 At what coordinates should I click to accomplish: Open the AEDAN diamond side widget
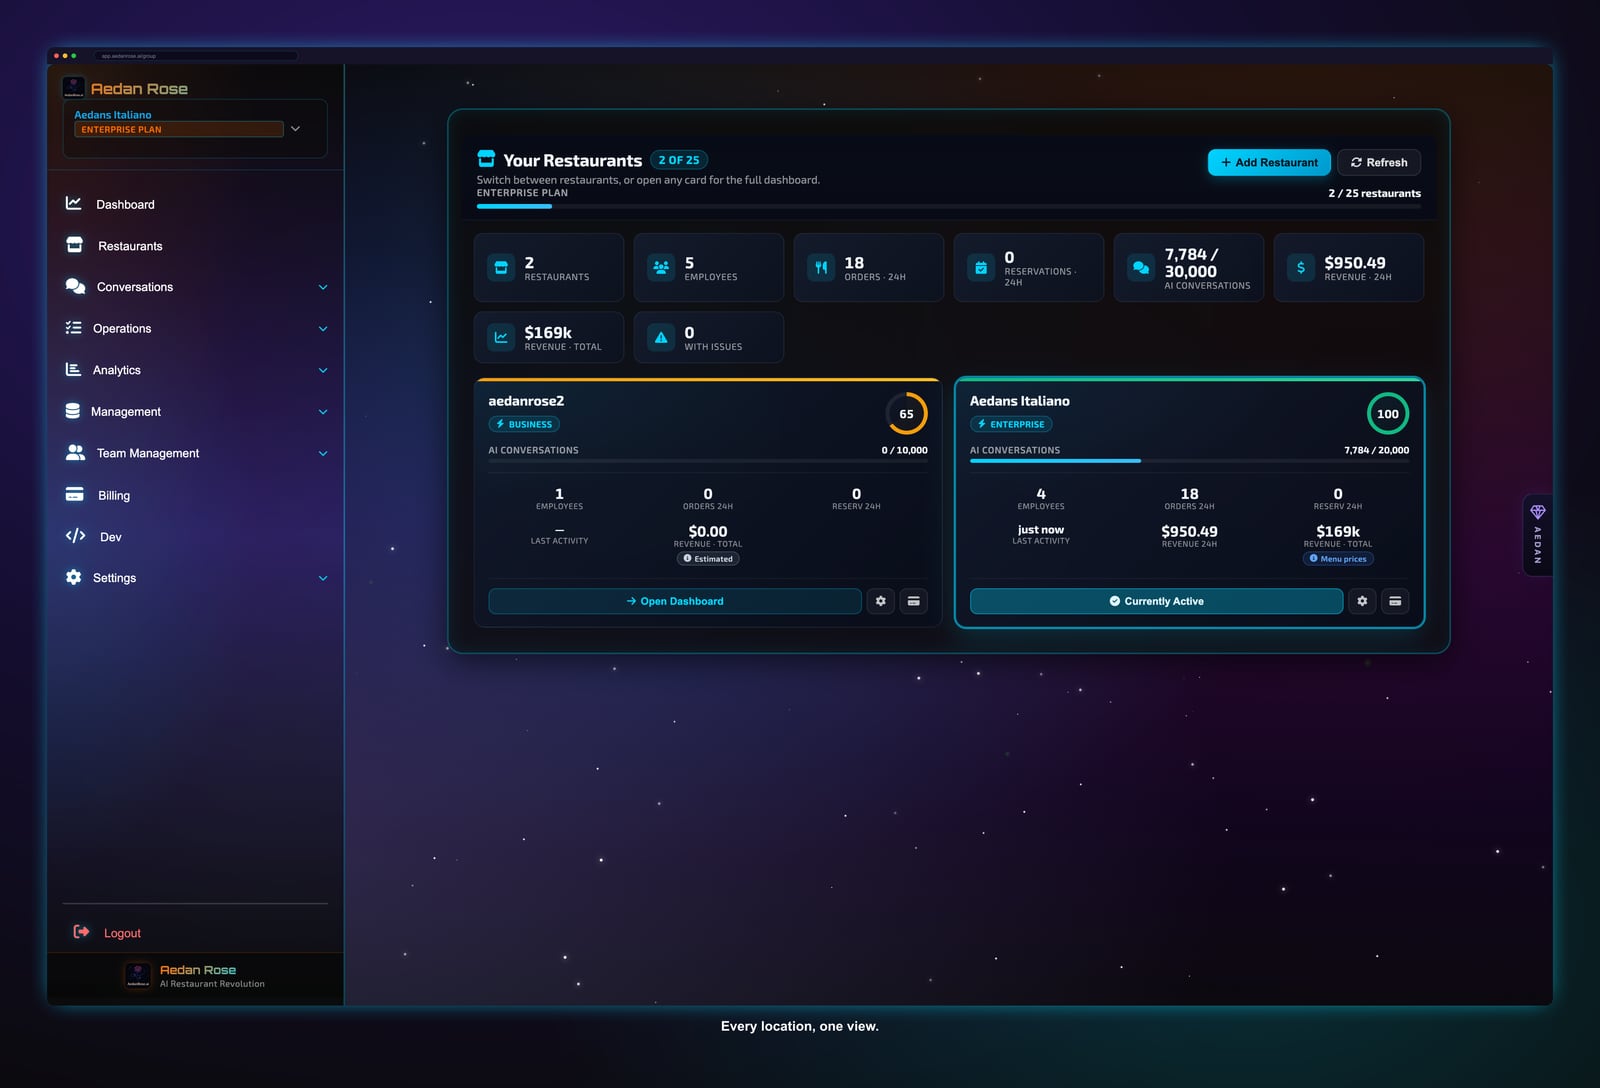pyautogui.click(x=1538, y=535)
